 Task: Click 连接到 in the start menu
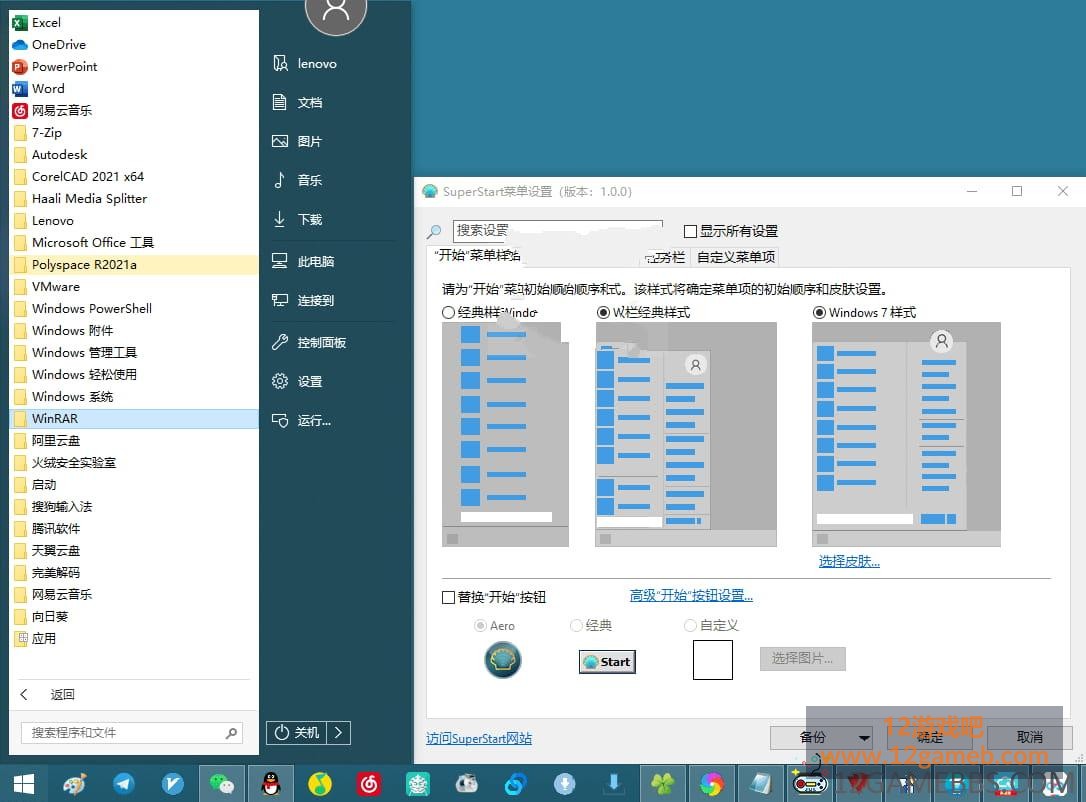pos(303,300)
